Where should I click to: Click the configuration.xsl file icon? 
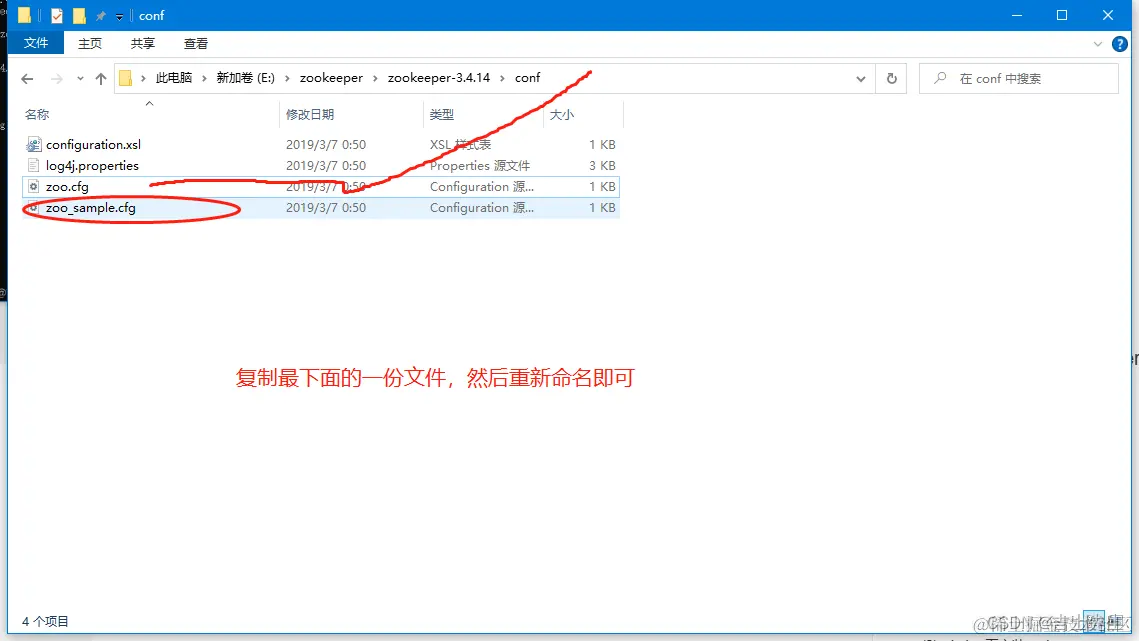(x=33, y=145)
